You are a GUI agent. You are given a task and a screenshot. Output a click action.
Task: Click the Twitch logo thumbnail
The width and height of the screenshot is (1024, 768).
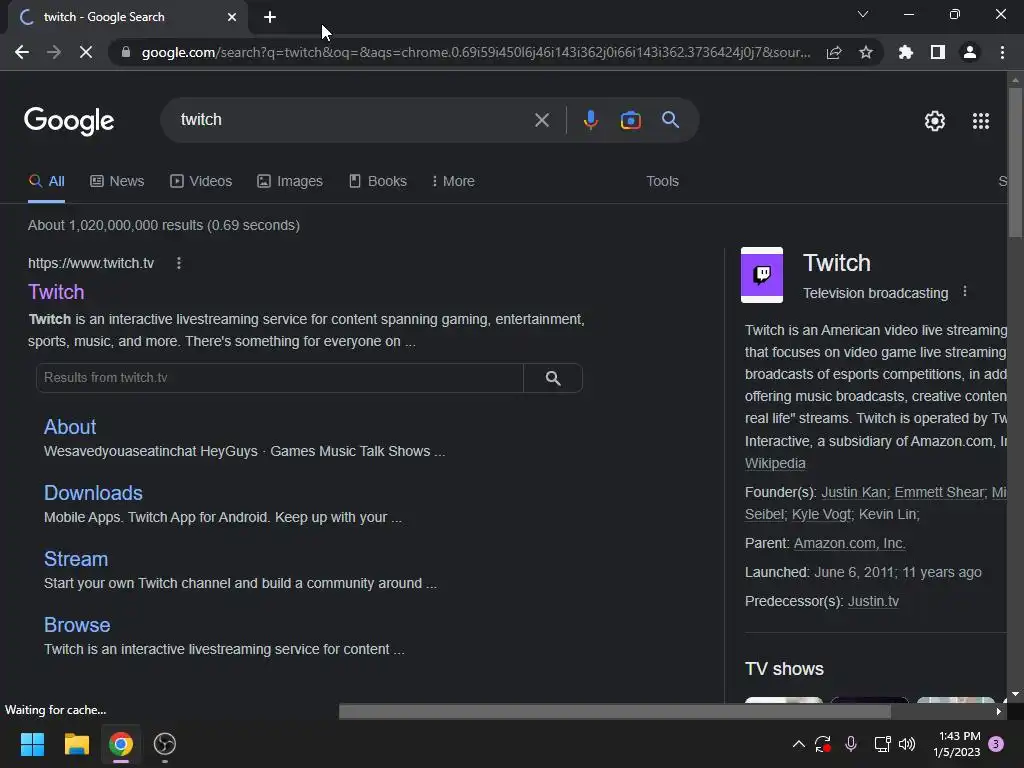pyautogui.click(x=761, y=275)
